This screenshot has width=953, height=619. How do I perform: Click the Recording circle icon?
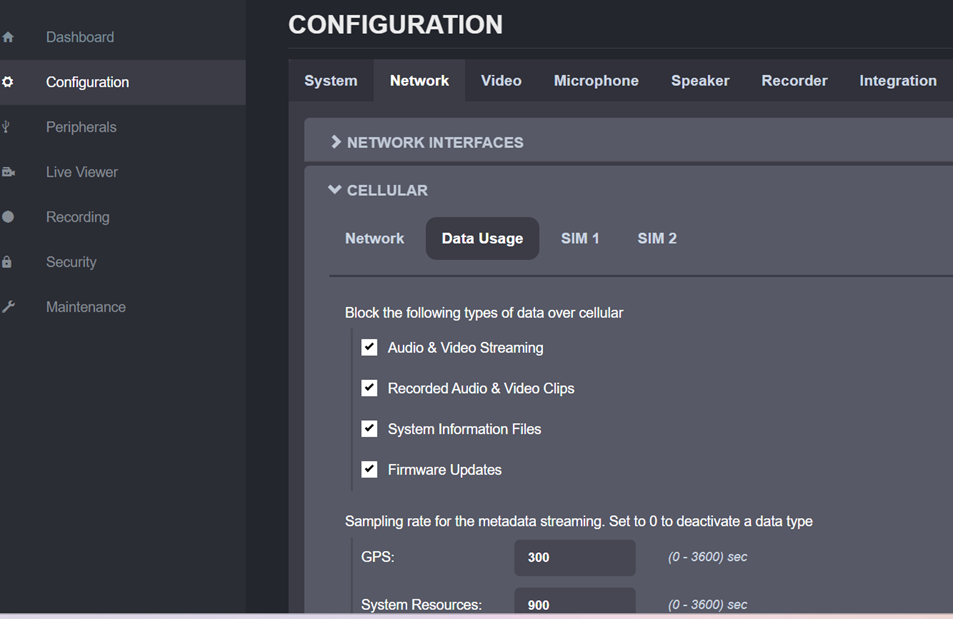pyautogui.click(x=8, y=217)
